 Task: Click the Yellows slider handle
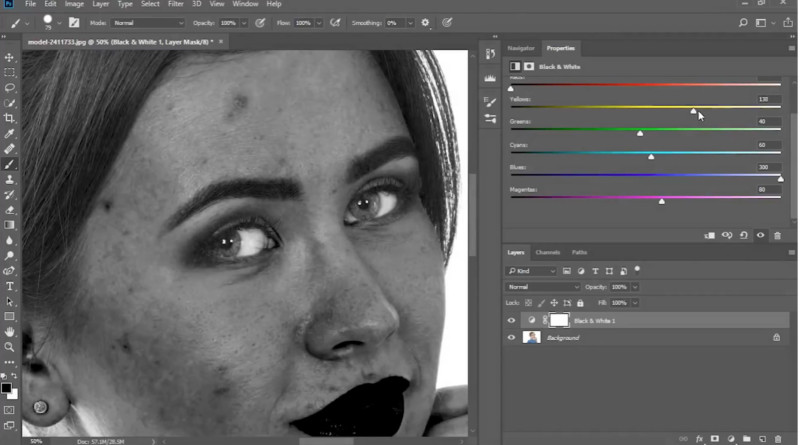pyautogui.click(x=693, y=111)
